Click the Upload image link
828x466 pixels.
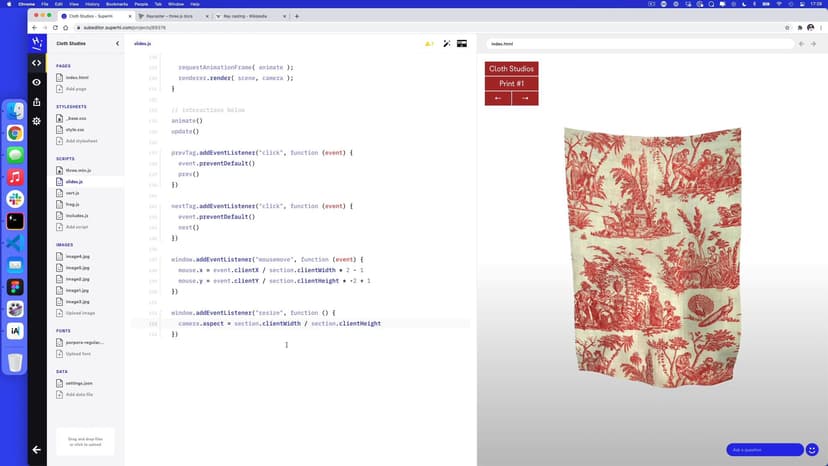(x=79, y=313)
